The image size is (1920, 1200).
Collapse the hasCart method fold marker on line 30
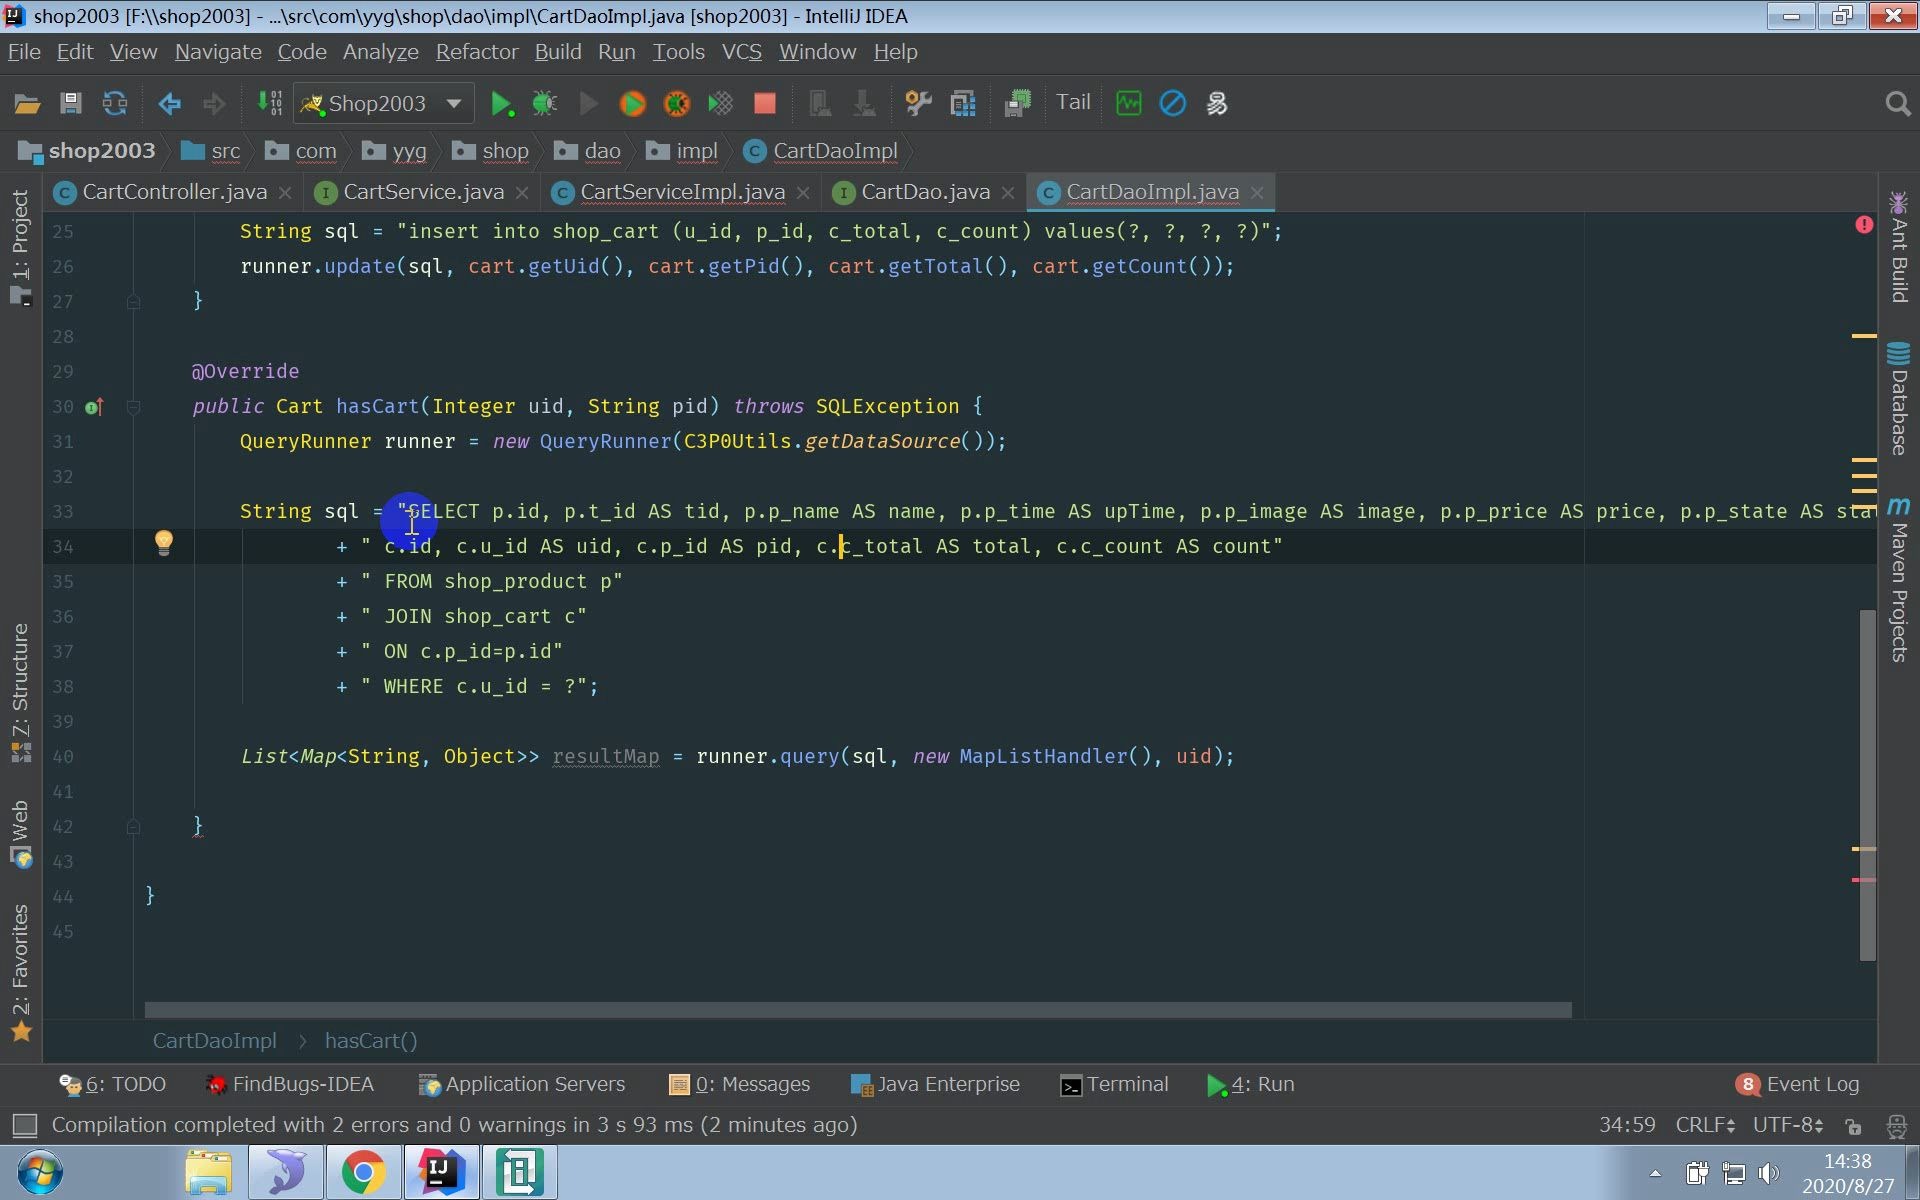133,407
